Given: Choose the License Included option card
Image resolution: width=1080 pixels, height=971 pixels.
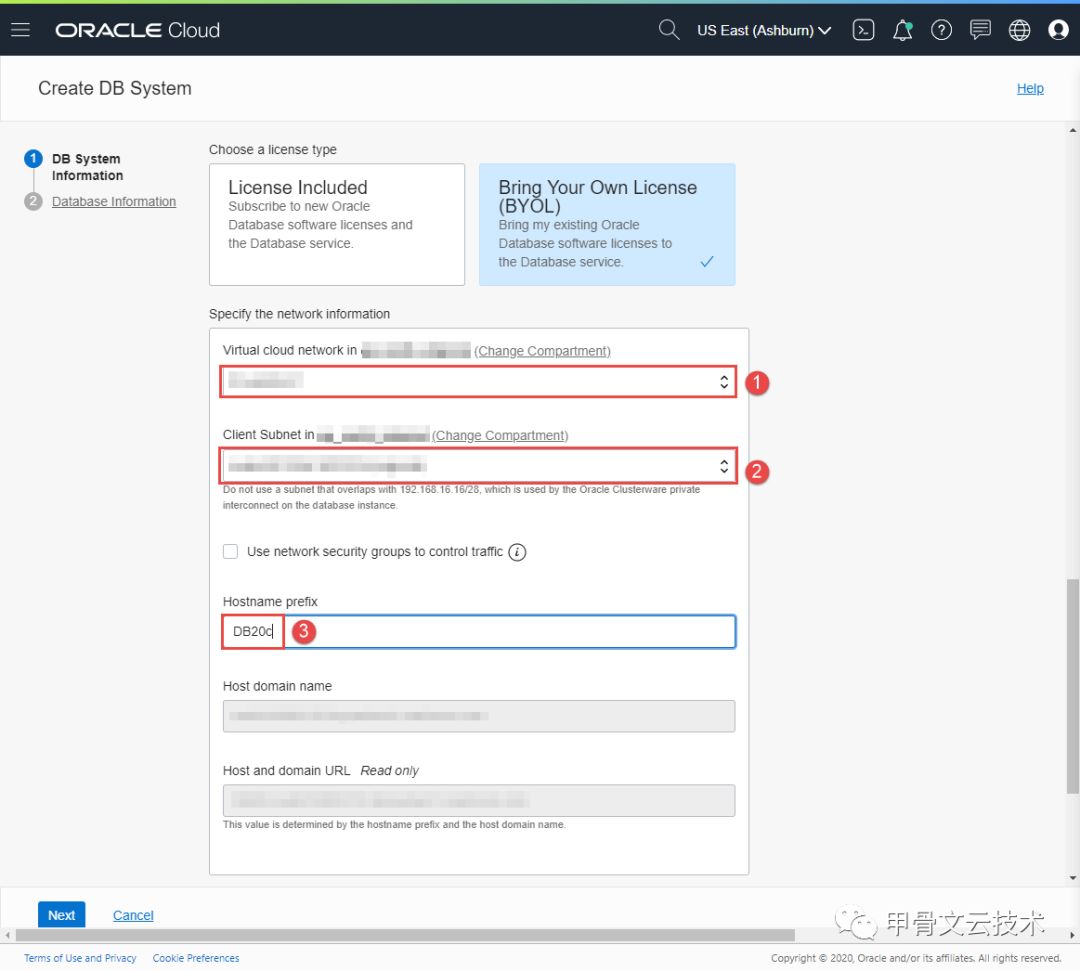Looking at the screenshot, I should pos(337,225).
